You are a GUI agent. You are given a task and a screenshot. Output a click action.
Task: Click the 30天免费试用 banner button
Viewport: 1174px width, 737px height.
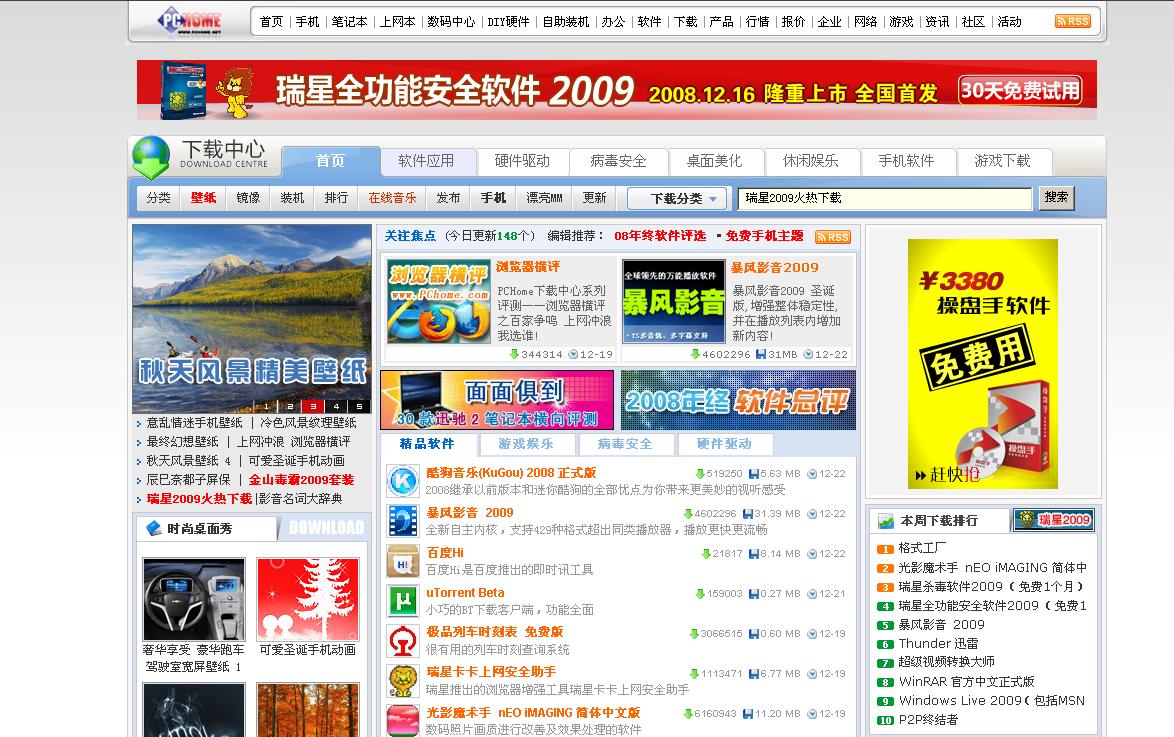(x=1021, y=91)
